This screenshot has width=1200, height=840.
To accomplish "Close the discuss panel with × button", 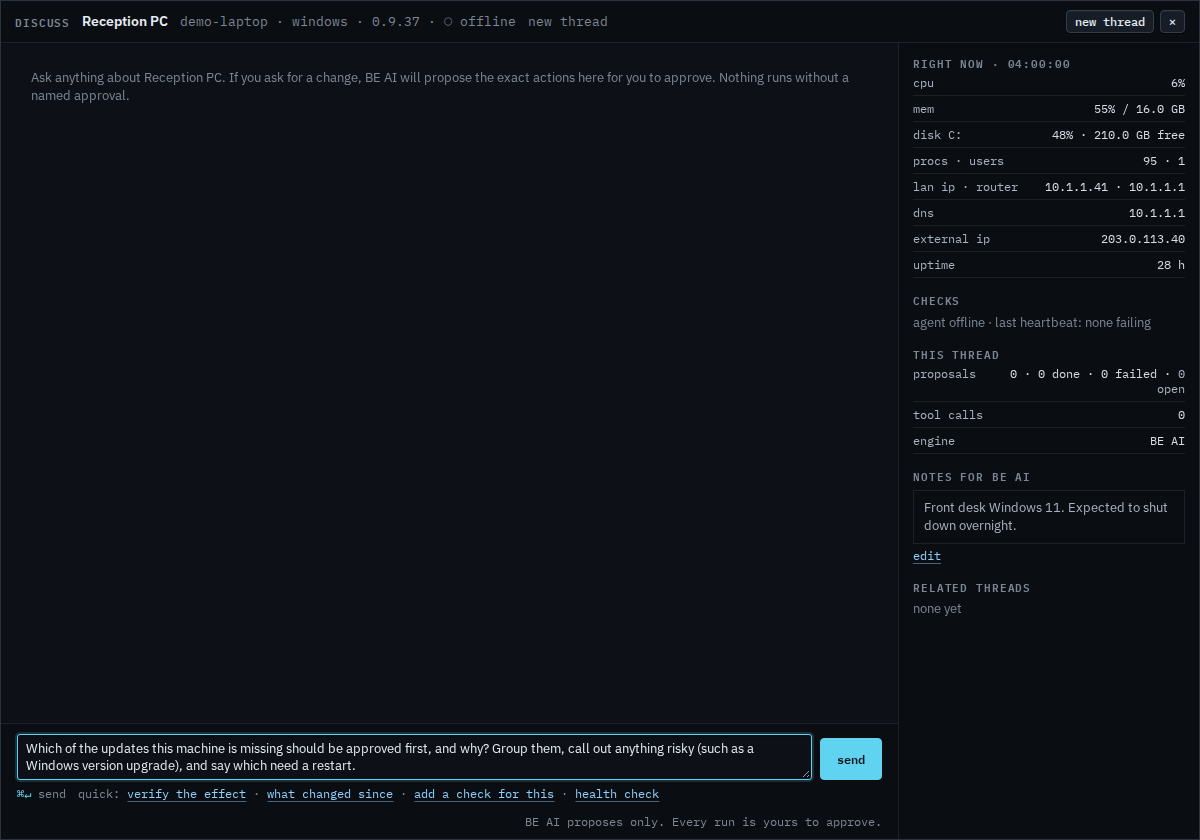I will coord(1172,22).
